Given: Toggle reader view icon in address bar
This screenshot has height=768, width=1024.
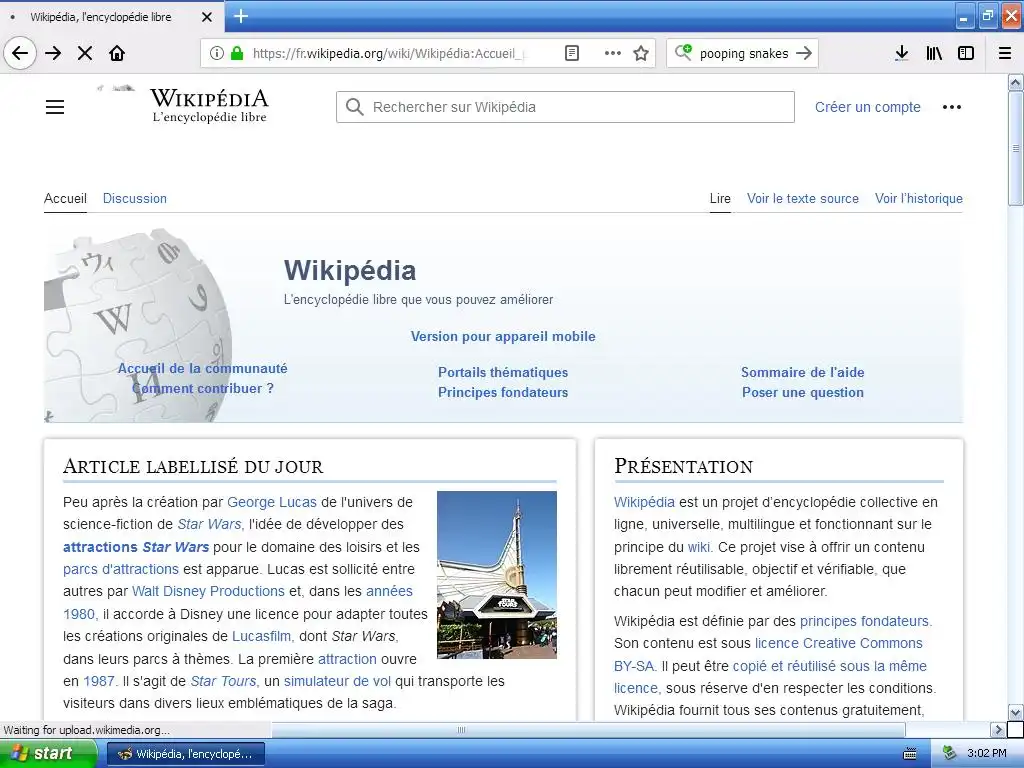Looking at the screenshot, I should (x=571, y=53).
